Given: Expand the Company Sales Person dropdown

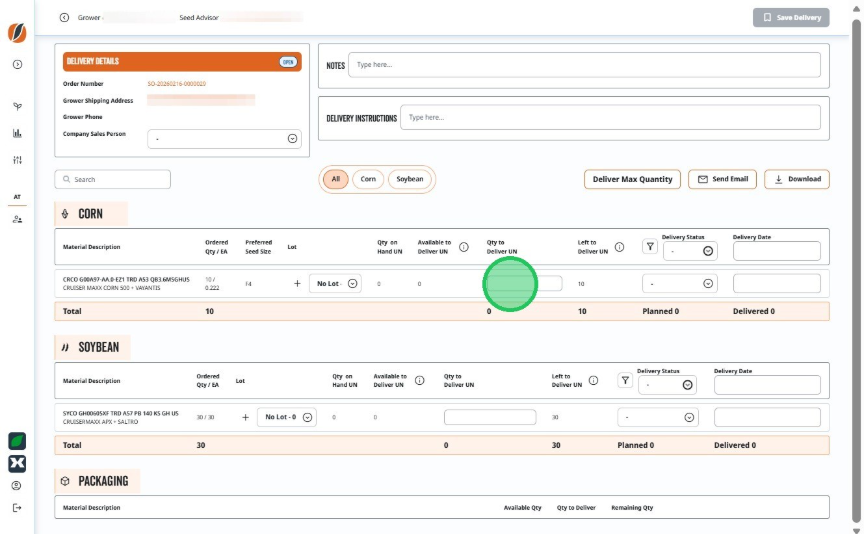Looking at the screenshot, I should pyautogui.click(x=224, y=139).
